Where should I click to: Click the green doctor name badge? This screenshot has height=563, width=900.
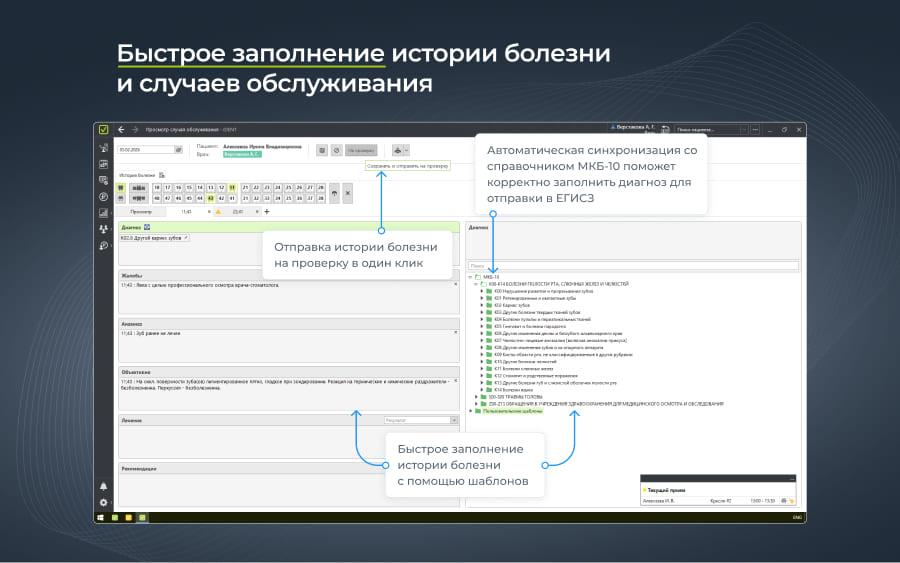click(242, 155)
